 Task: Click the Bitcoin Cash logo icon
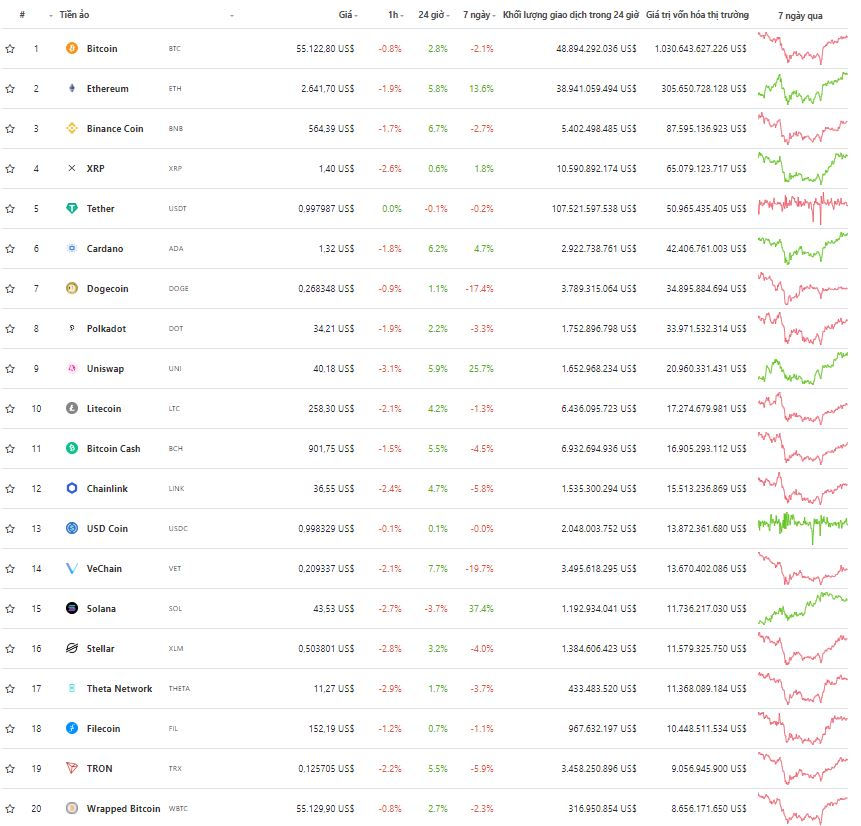pos(72,449)
